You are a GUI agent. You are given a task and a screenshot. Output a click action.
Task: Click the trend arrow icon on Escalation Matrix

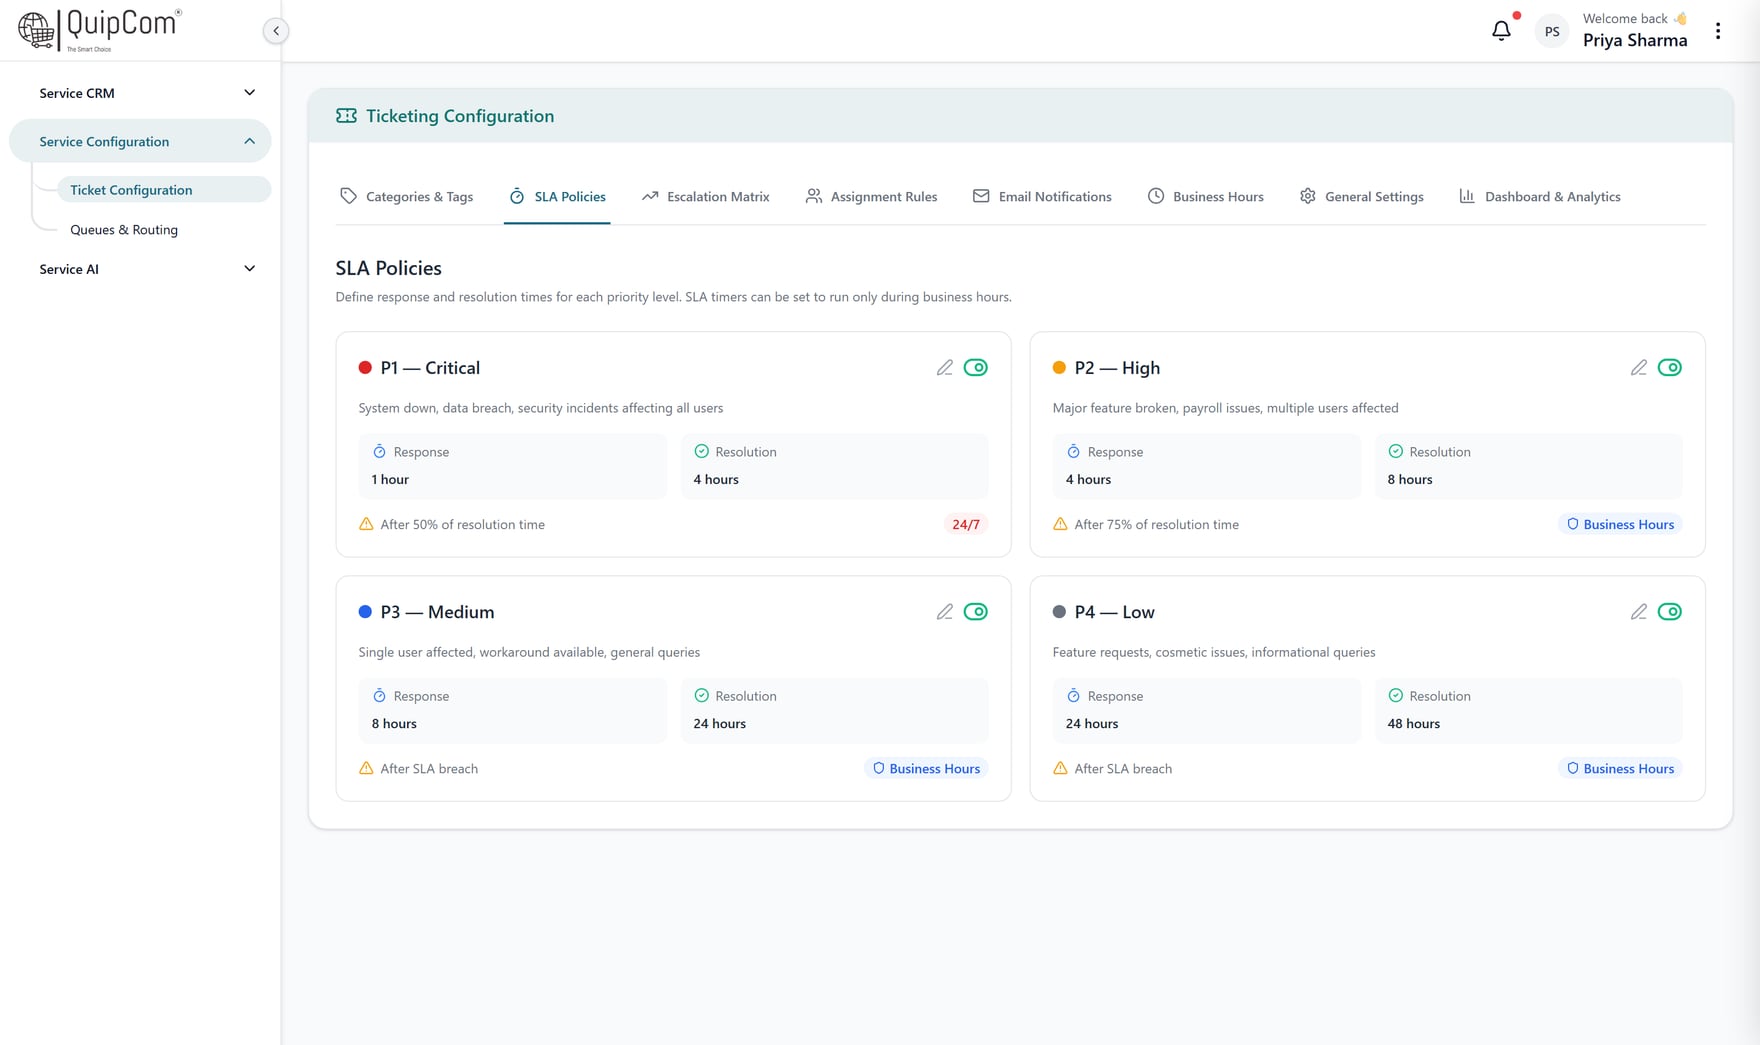tap(650, 196)
